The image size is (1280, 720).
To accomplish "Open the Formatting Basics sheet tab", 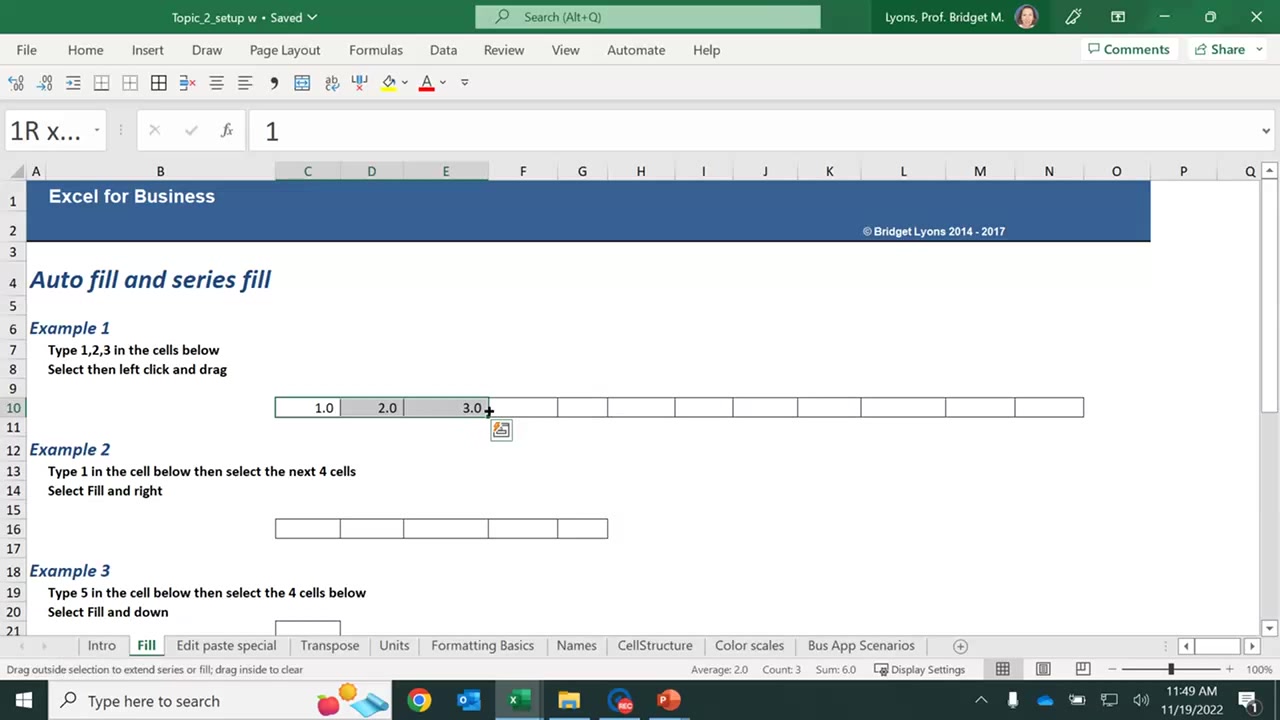I will pyautogui.click(x=482, y=646).
